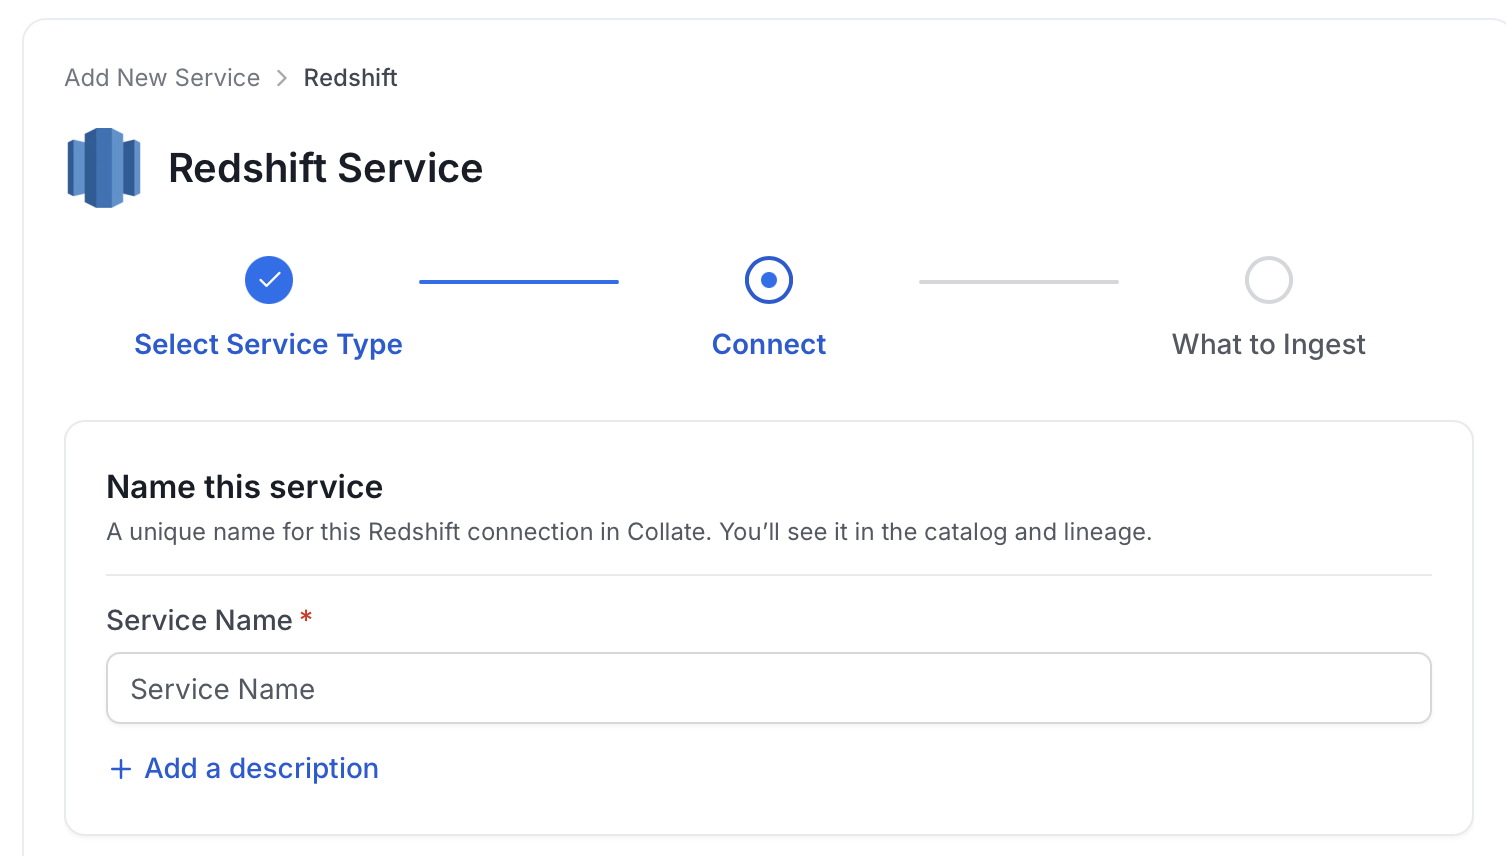Viewport: 1506px width, 856px height.
Task: Focus the Service Name input field
Action: tap(769, 688)
